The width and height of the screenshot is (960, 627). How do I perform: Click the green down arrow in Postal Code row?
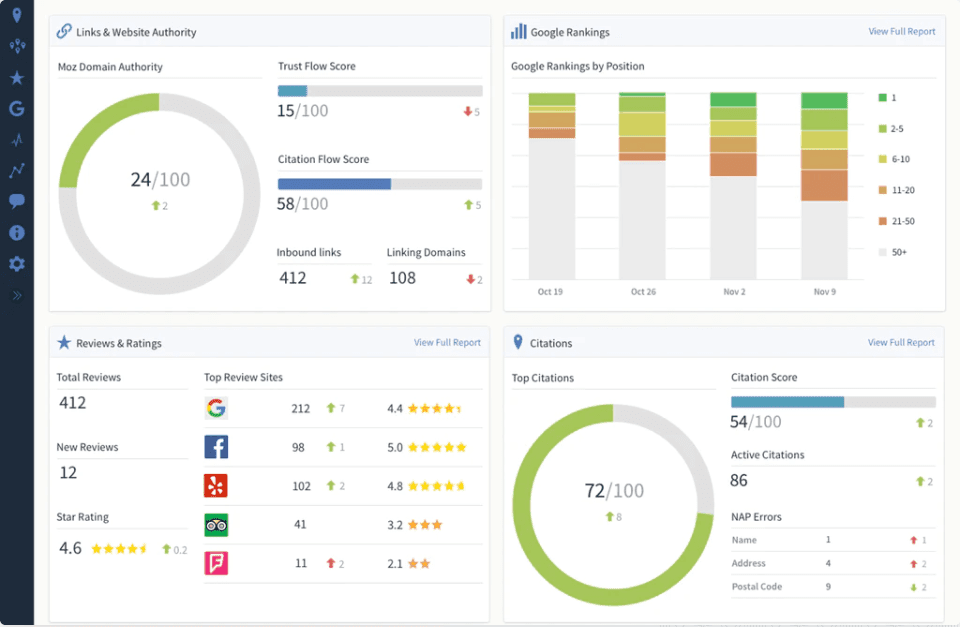pyautogui.click(x=913, y=587)
